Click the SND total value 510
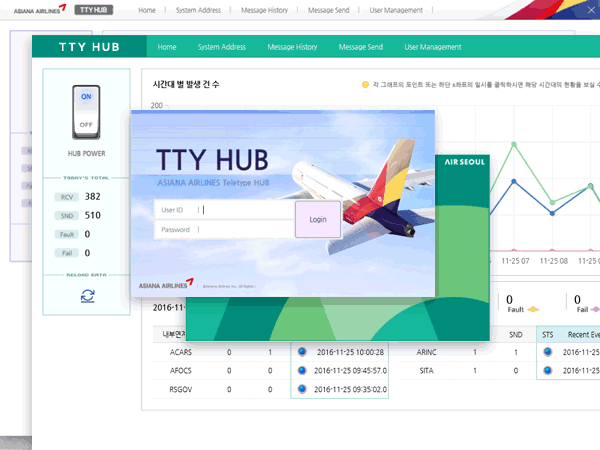This screenshot has height=450, width=600. click(92, 215)
